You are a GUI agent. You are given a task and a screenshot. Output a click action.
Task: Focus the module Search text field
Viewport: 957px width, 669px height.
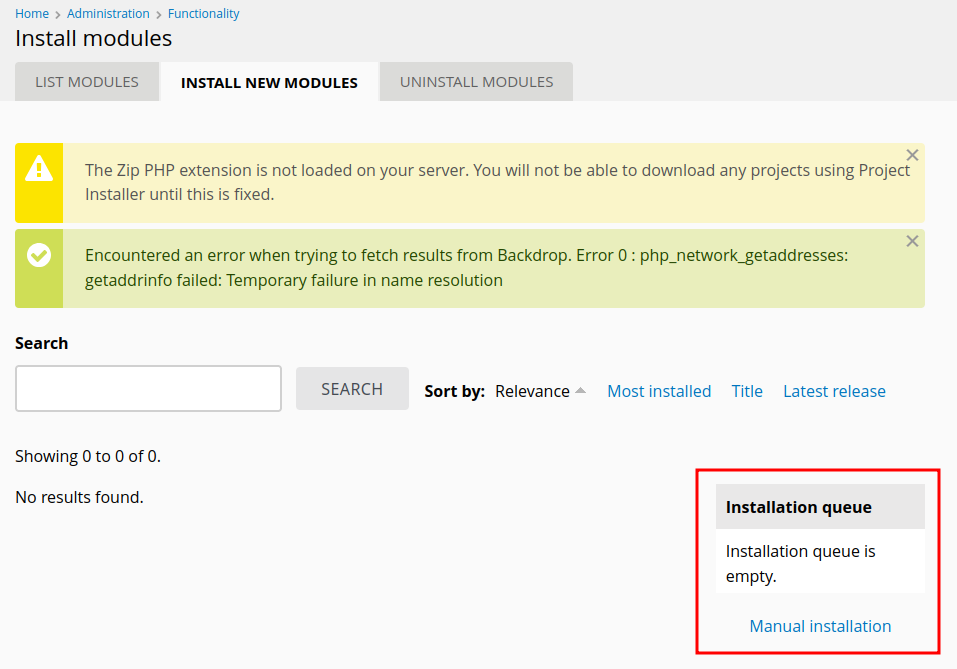pos(148,388)
